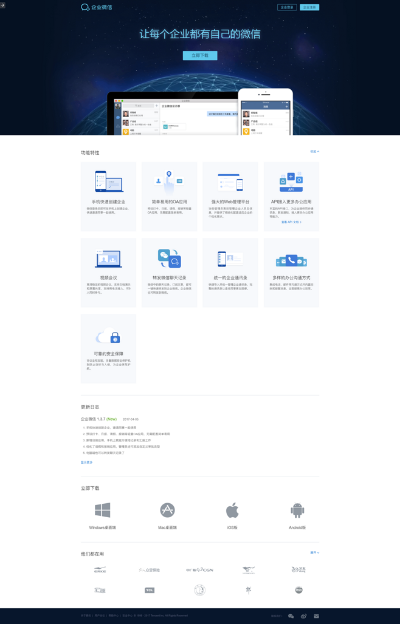Click the forward WeChat chat records icon
The height and width of the screenshot is (624, 400).
click(169, 258)
